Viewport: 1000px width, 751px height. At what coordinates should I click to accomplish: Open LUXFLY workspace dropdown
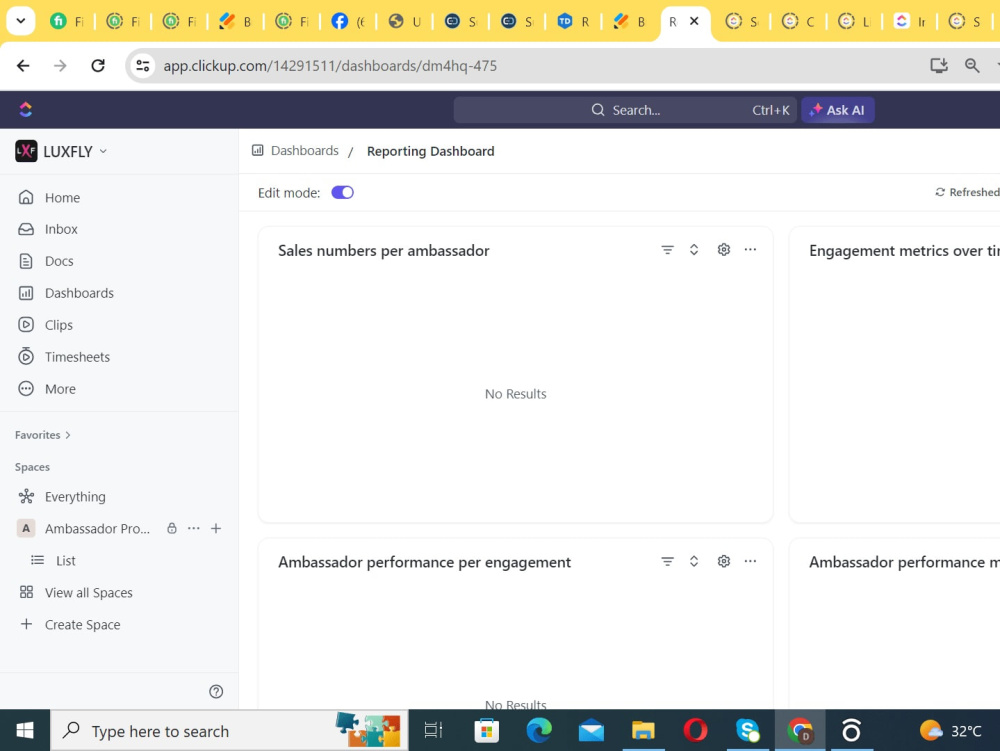(x=61, y=152)
